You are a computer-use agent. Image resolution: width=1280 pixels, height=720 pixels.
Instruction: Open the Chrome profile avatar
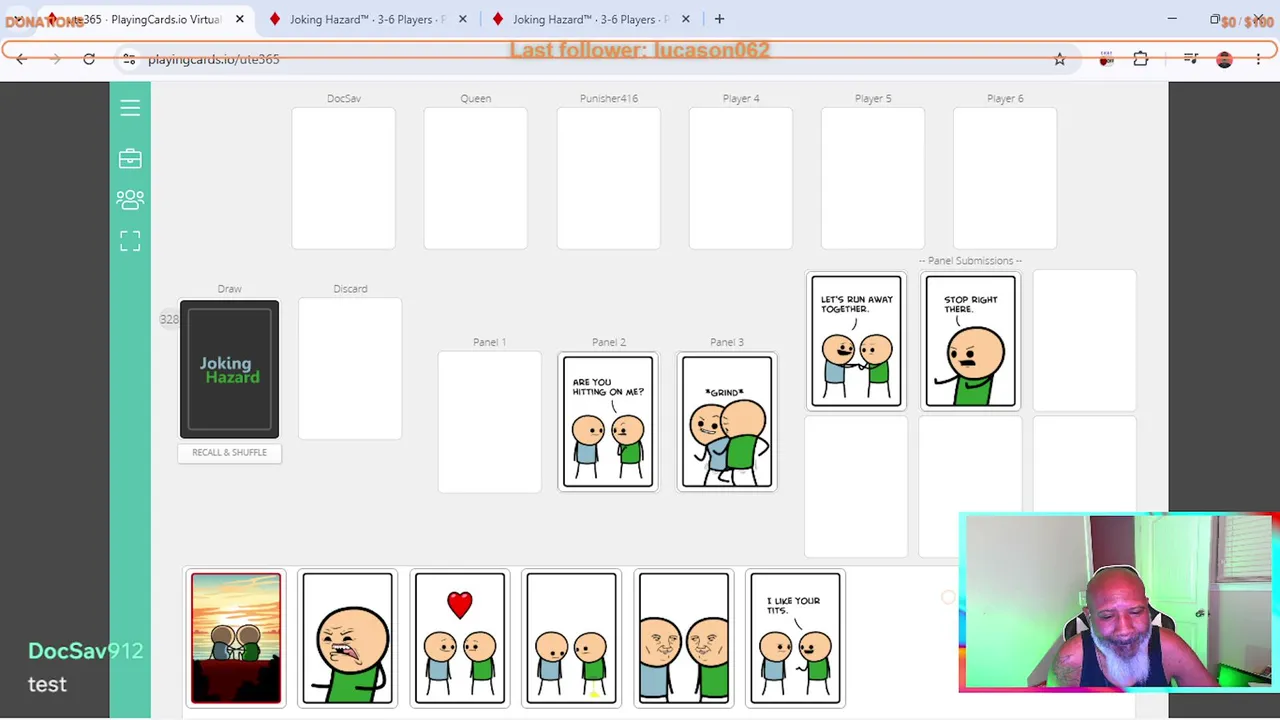click(1225, 59)
